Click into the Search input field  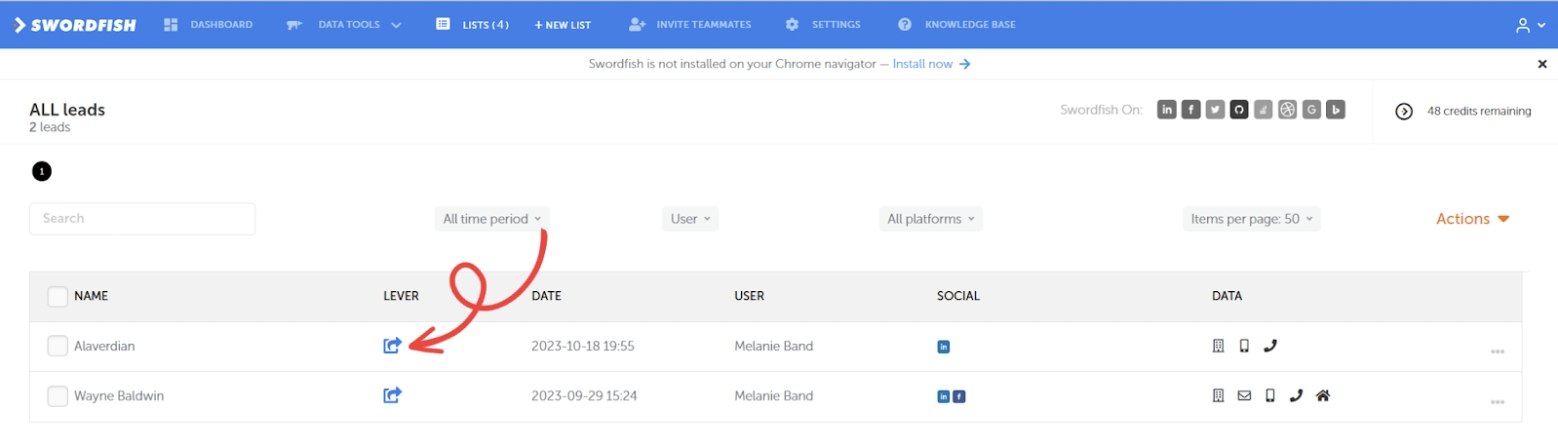[x=142, y=219]
